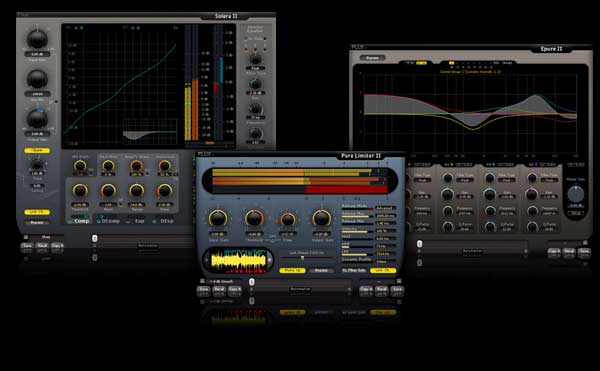Click Solera II Output Gain knob

tap(37, 119)
